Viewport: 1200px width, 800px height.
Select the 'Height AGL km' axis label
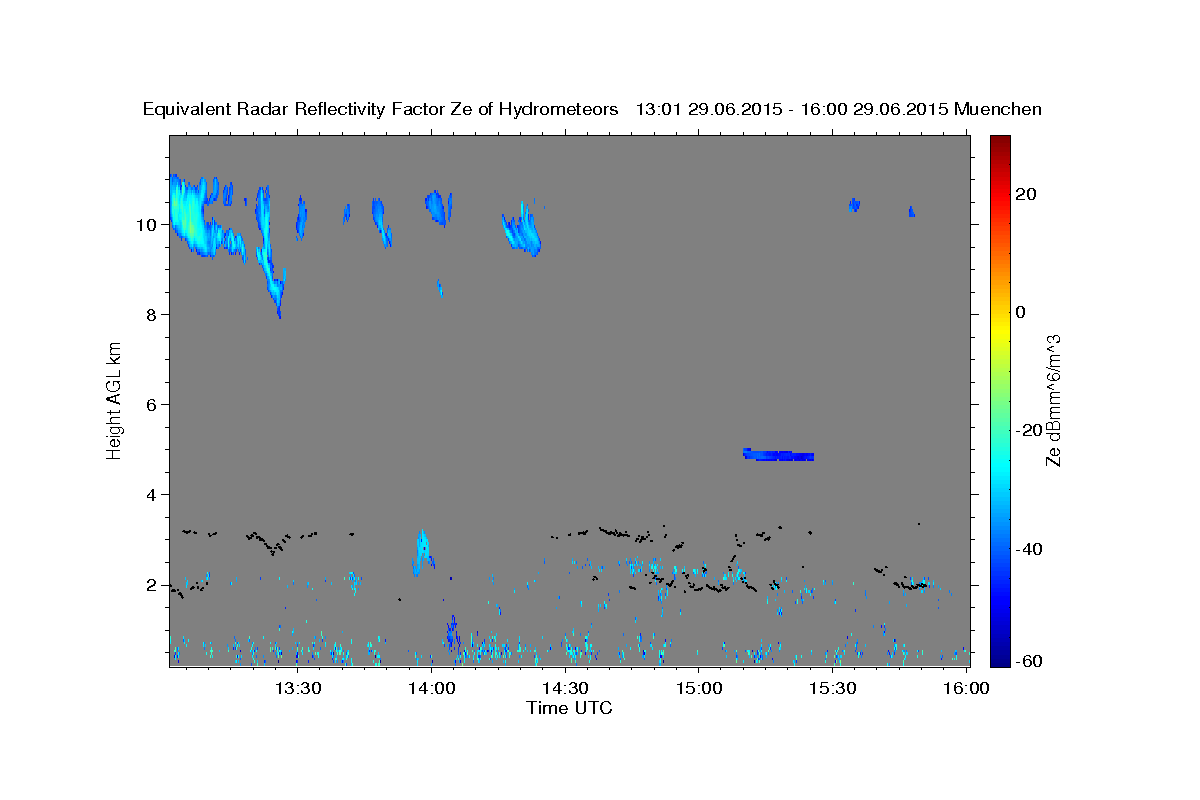click(x=115, y=399)
